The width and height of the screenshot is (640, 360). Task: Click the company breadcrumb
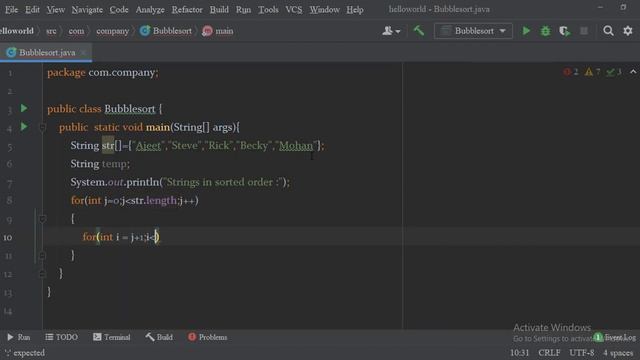coord(112,31)
